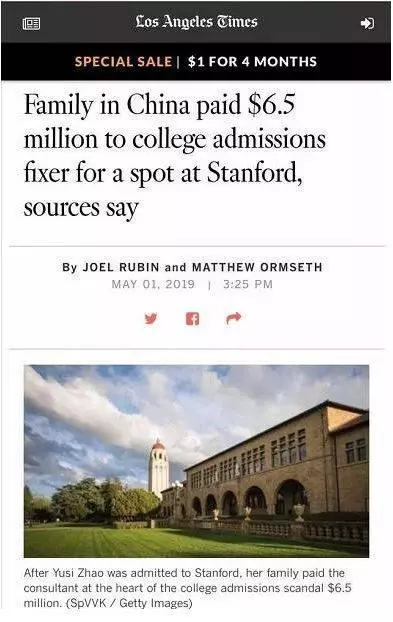The image size is (393, 622).
Task: Click the curved share arrow icon
Action: 234,318
